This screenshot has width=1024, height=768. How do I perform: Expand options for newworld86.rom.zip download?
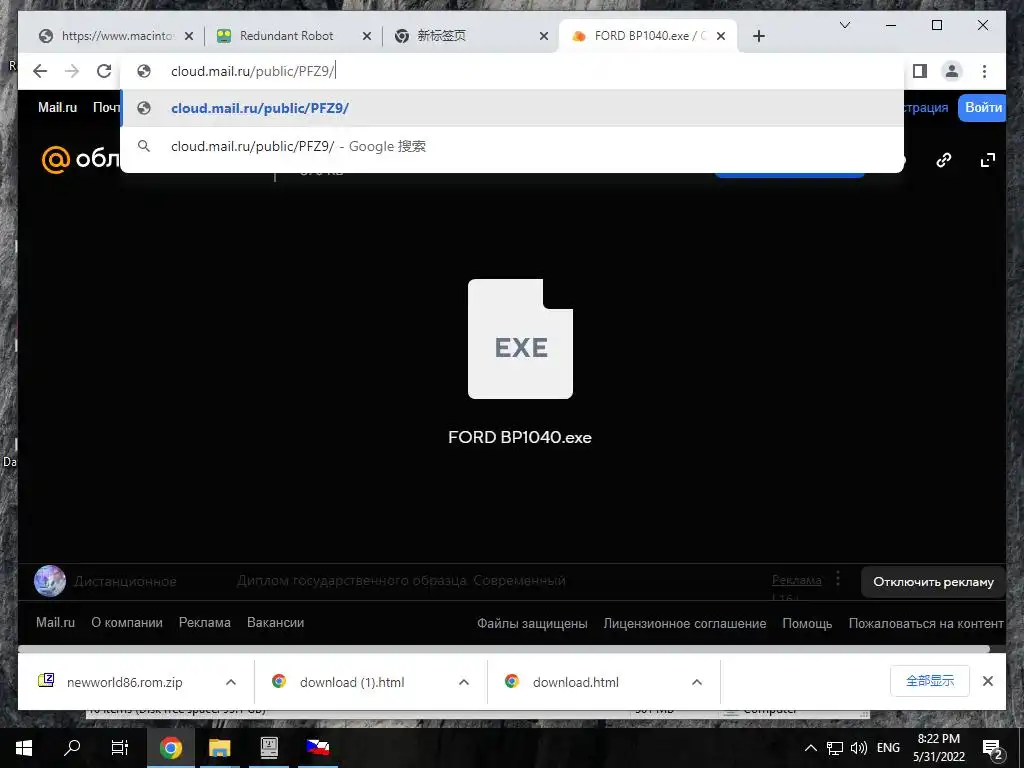point(231,682)
